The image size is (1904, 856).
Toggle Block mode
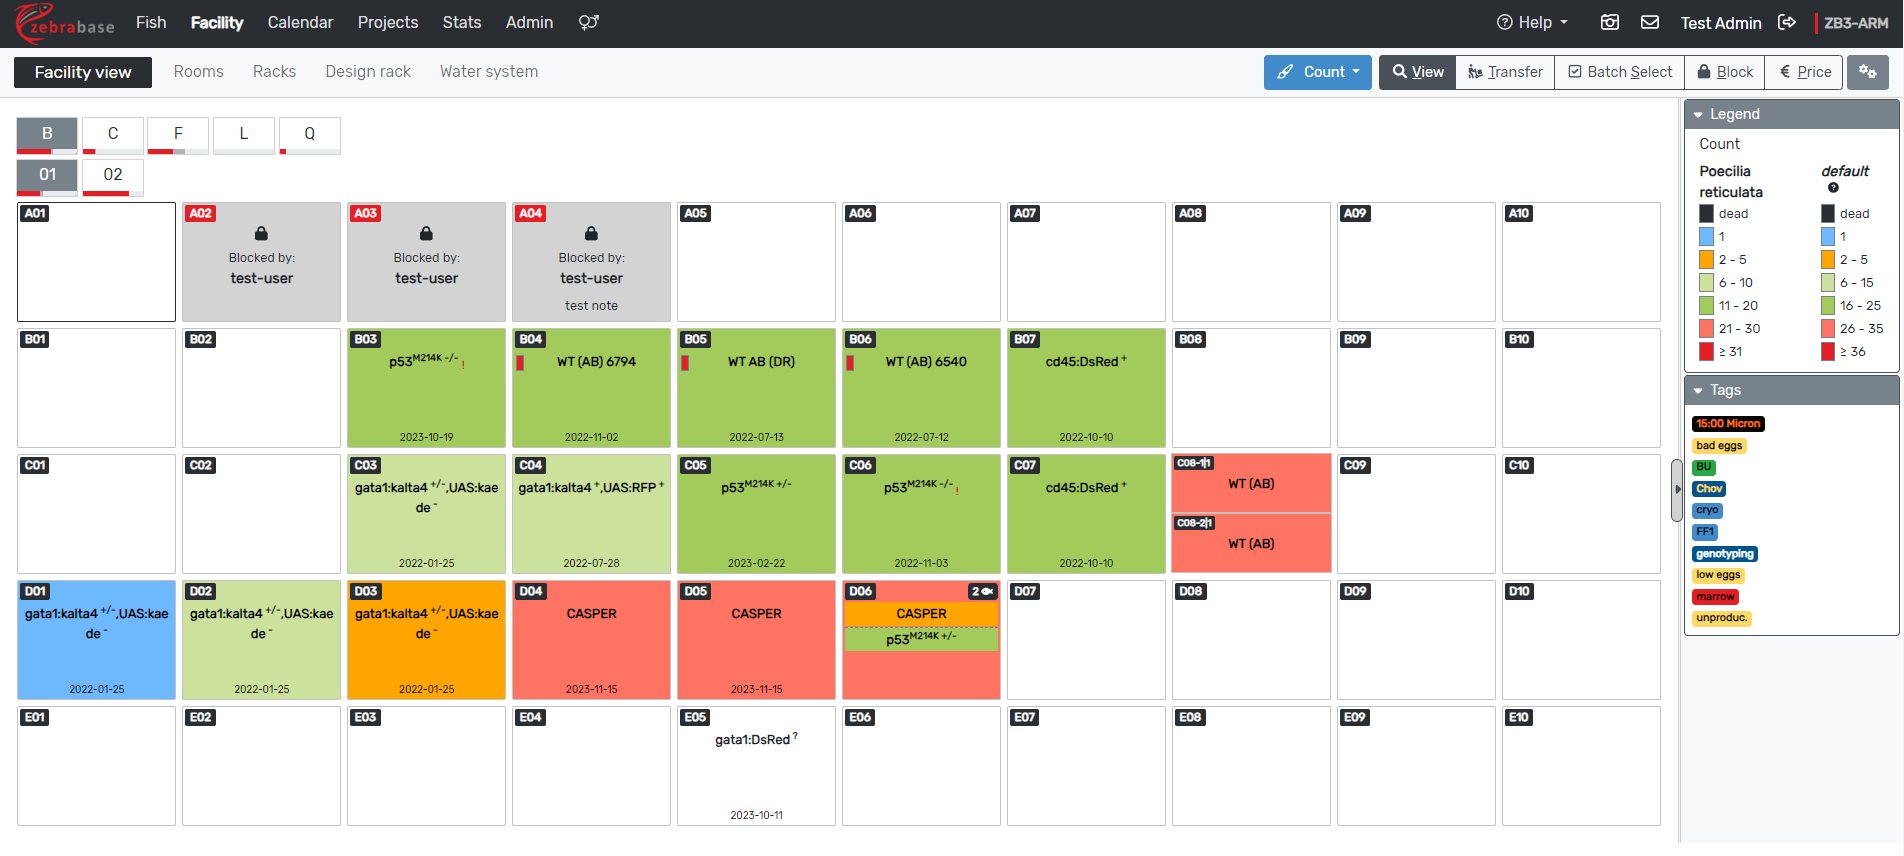click(x=1724, y=72)
